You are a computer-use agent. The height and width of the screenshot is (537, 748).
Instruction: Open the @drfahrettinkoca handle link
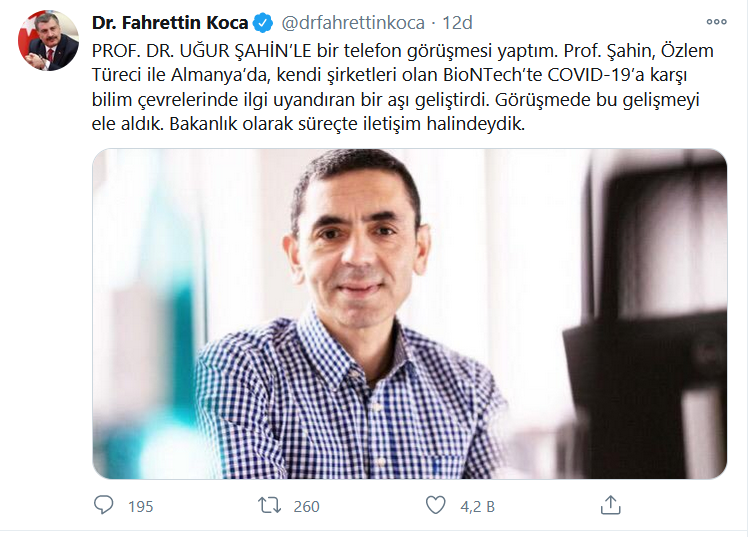[353, 23]
